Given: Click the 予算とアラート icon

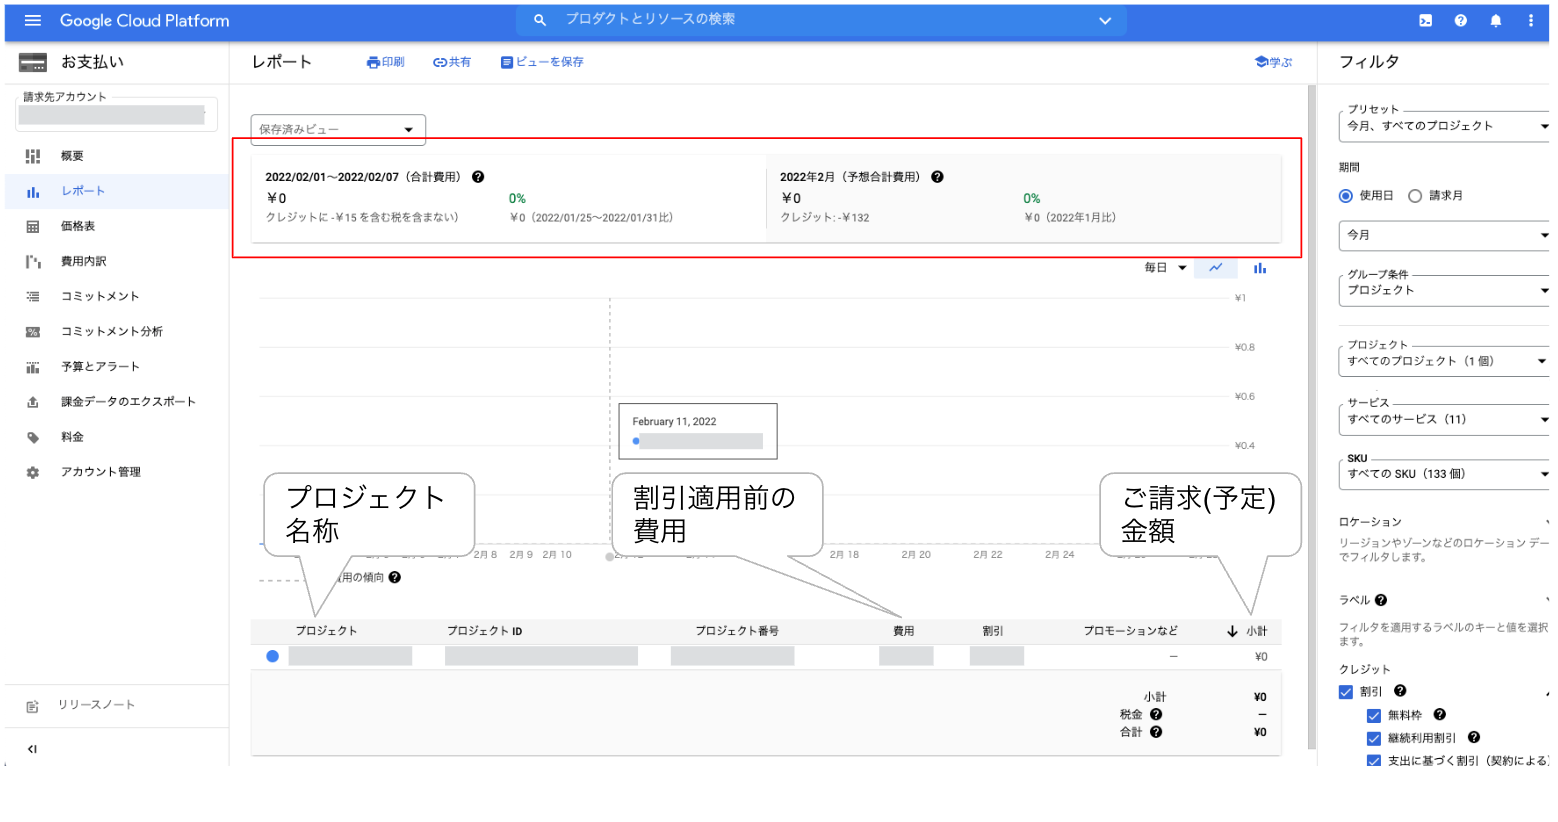Looking at the screenshot, I should [x=33, y=367].
